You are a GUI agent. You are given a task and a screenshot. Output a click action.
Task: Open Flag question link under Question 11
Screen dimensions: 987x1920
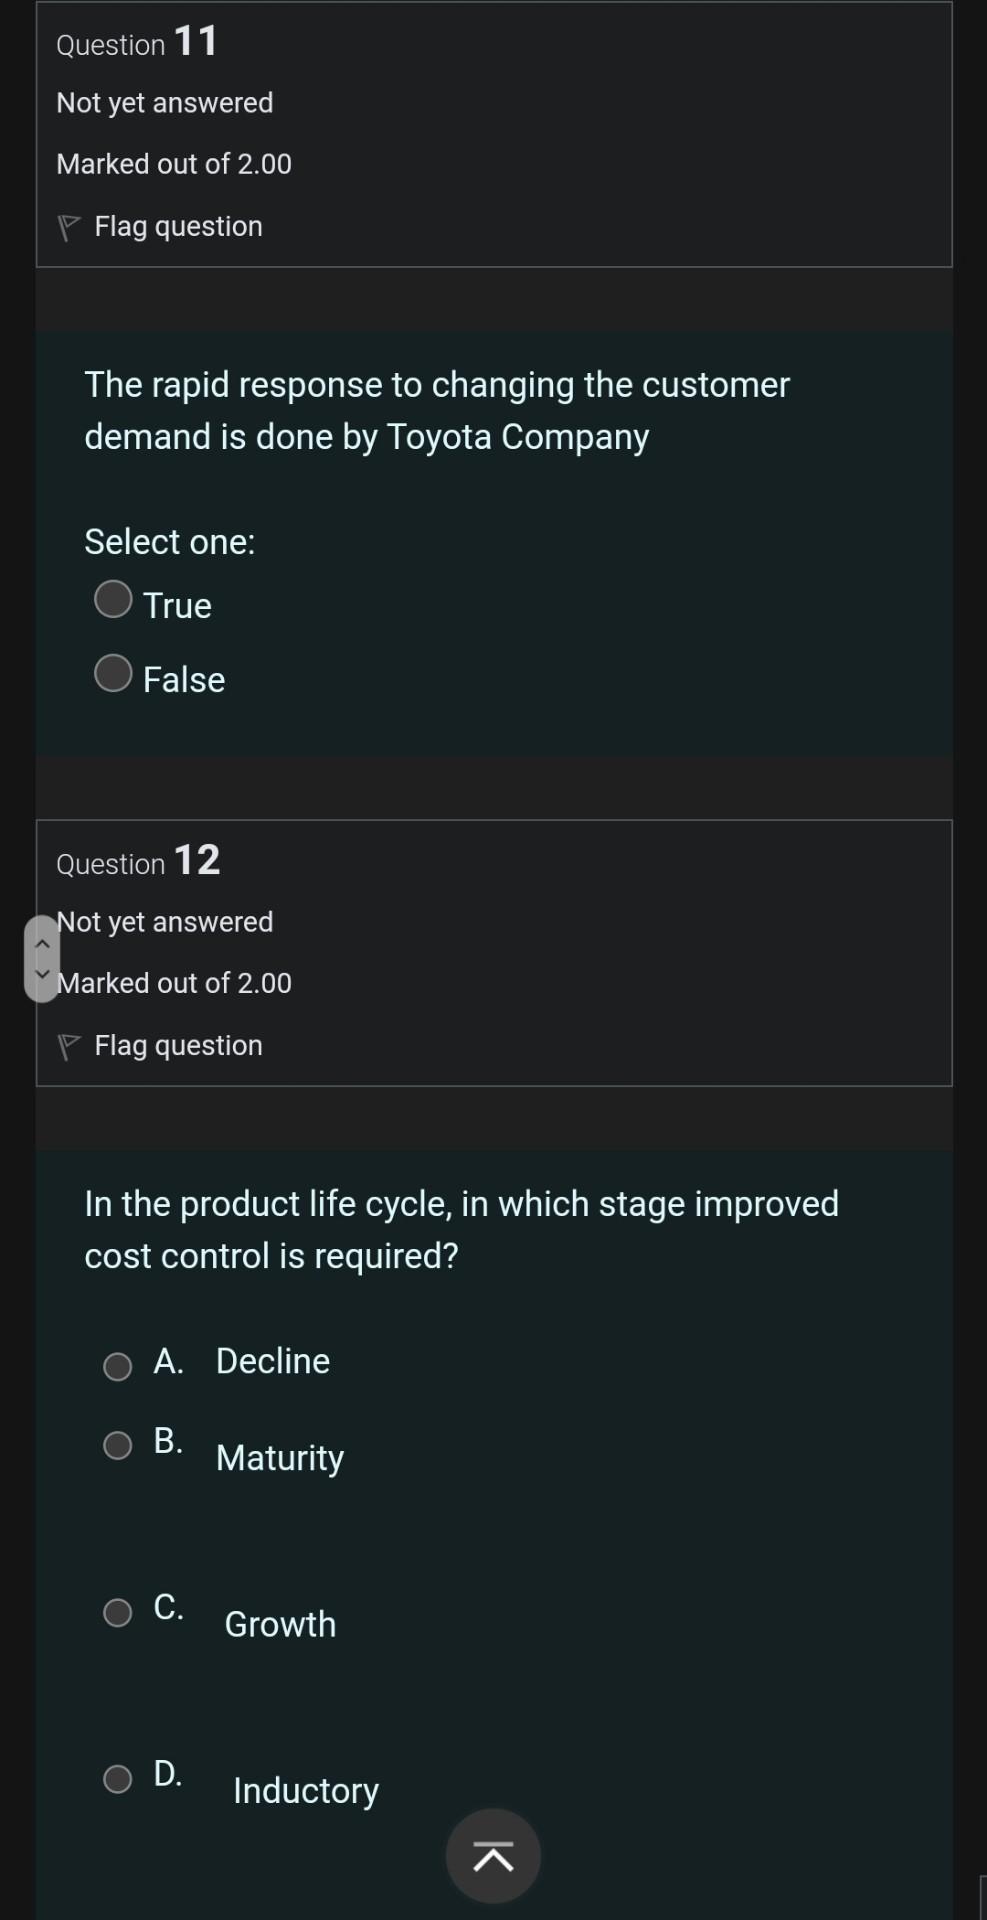pyautogui.click(x=177, y=225)
